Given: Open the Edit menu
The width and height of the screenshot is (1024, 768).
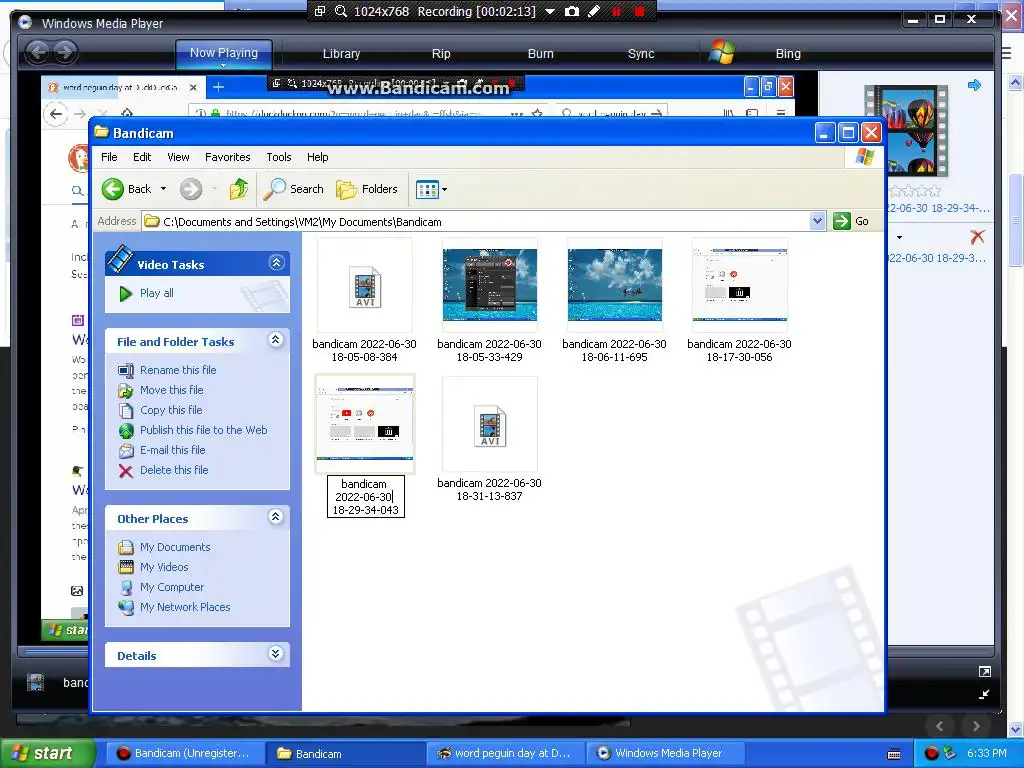Looking at the screenshot, I should coord(142,157).
